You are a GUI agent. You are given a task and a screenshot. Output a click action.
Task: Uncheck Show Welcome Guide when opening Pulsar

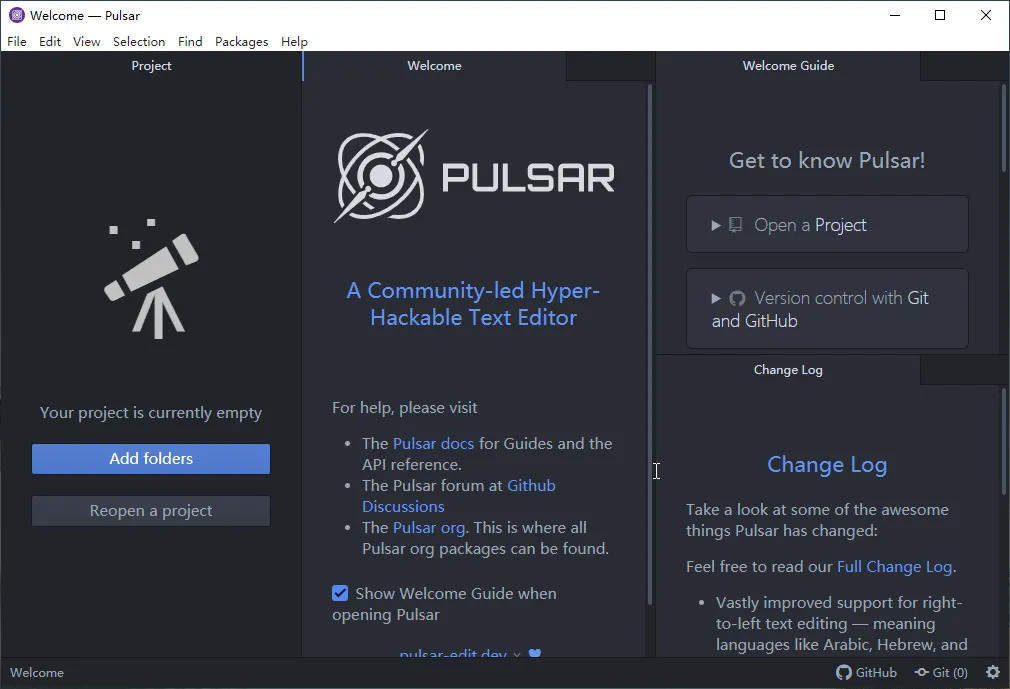(340, 593)
